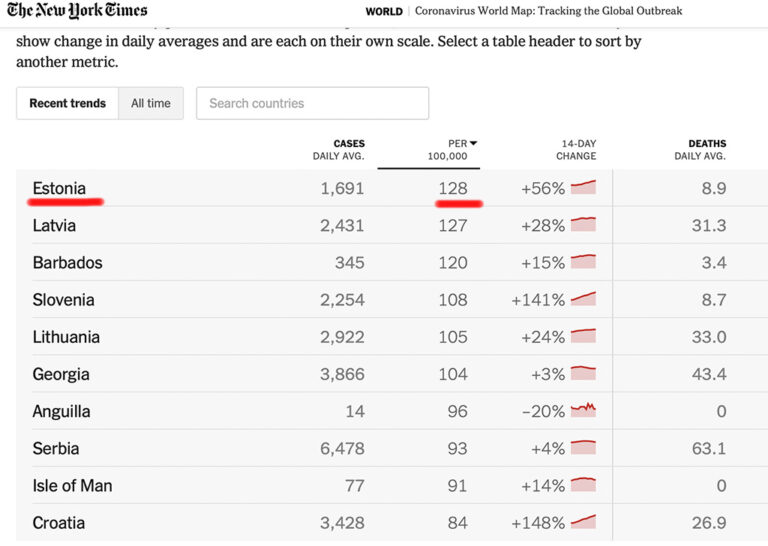Image resolution: width=768 pixels, height=546 pixels.
Task: Click Latvia's 14-day trend sparkline chart
Action: click(x=583, y=224)
